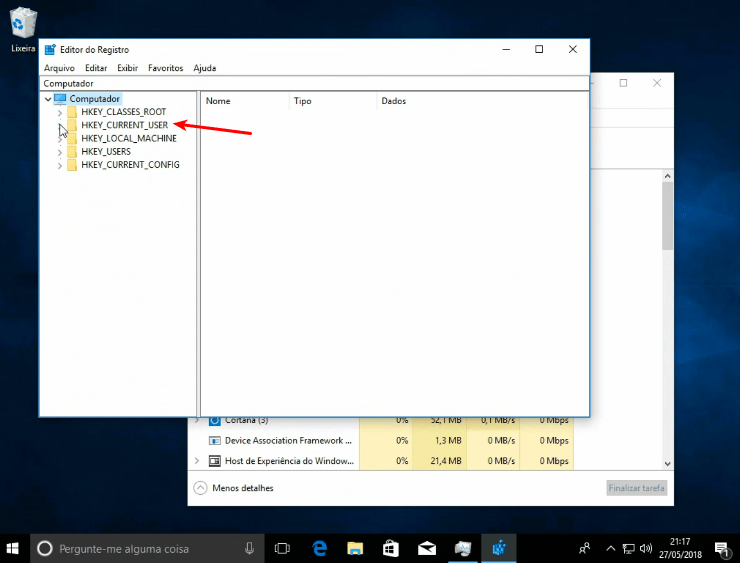Click the HKEY_LOCAL_MACHINE folder icon
The image size is (740, 563).
(x=72, y=138)
